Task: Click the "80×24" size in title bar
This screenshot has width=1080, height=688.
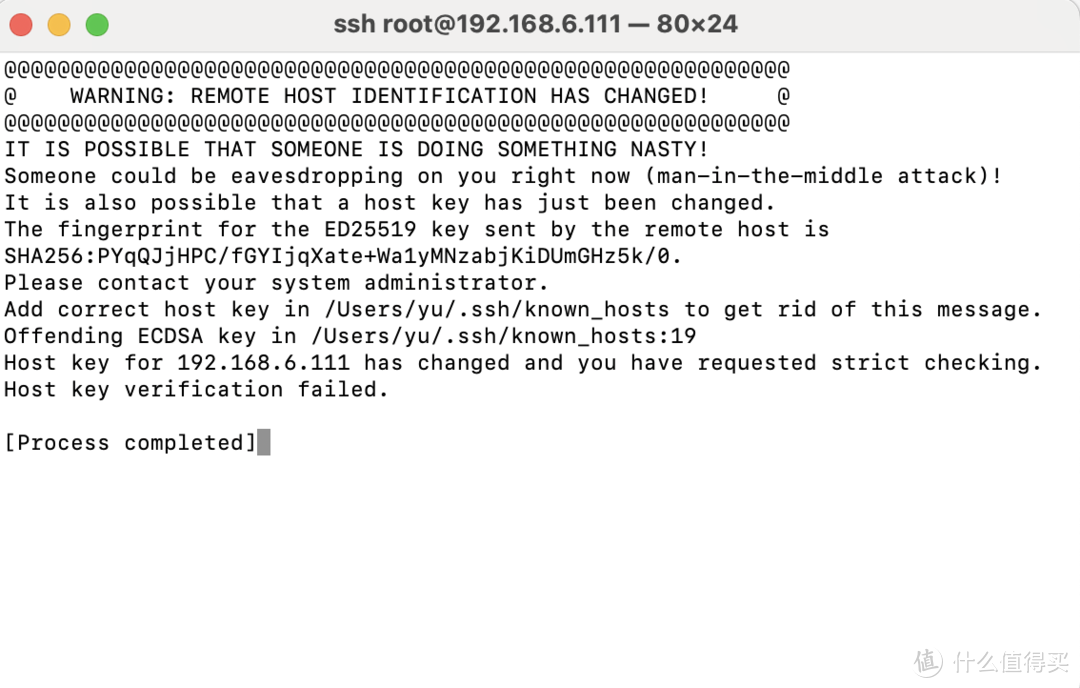Action: pos(697,24)
